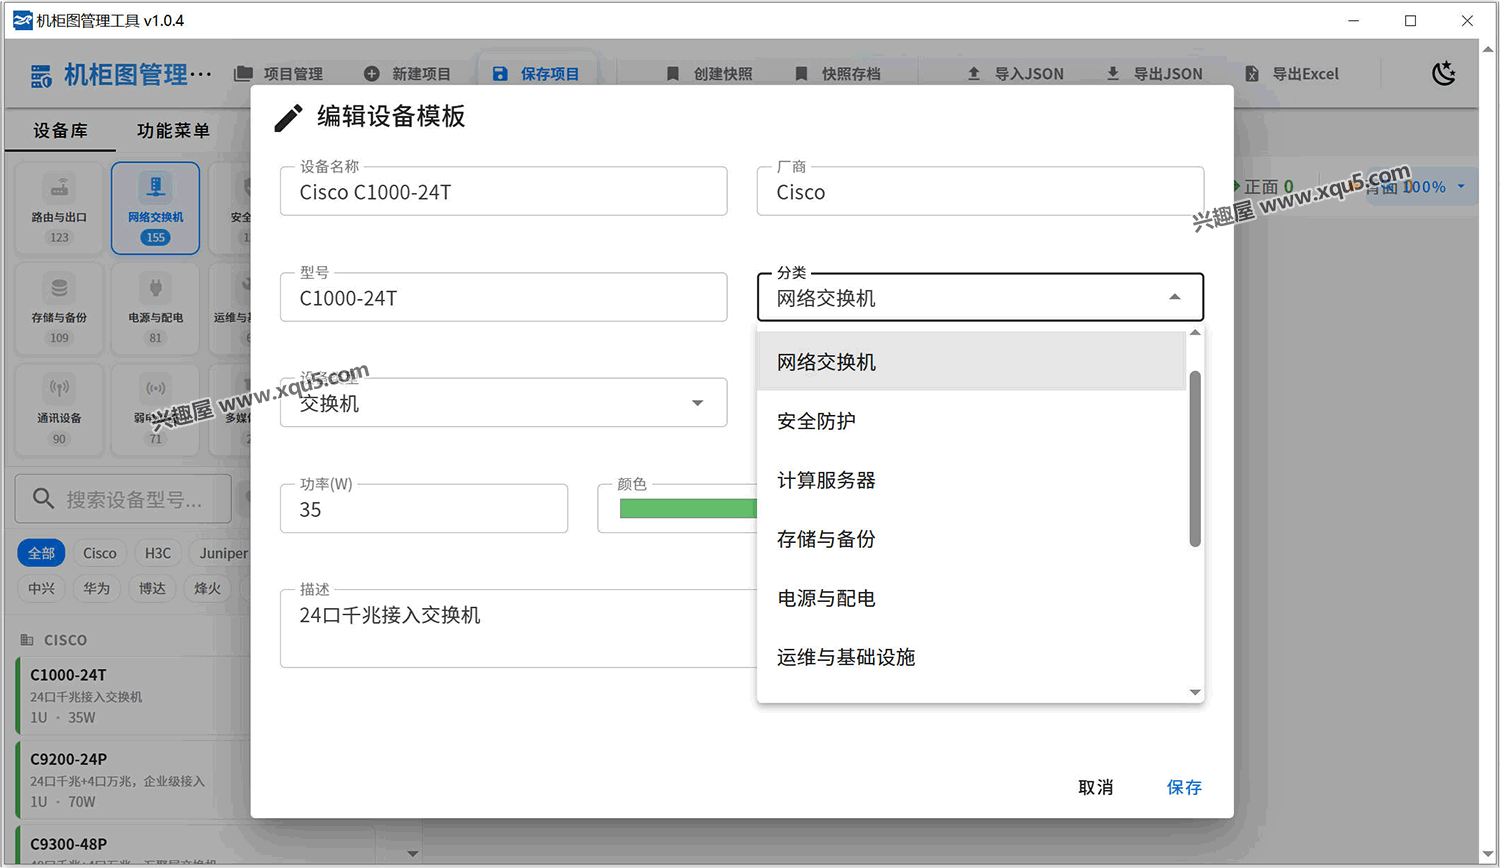The image size is (1500, 868).
Task: Click the 导入JSON upload icon
Action: (974, 74)
